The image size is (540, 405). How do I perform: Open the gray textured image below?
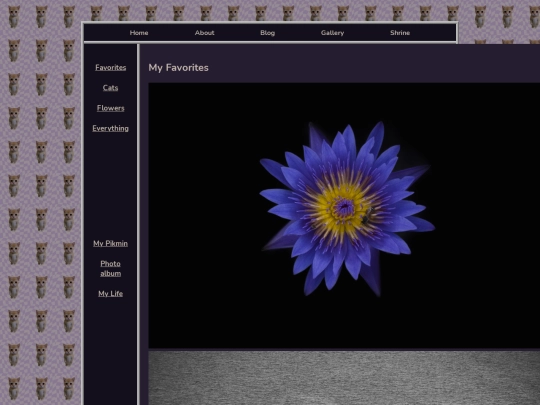click(x=344, y=378)
